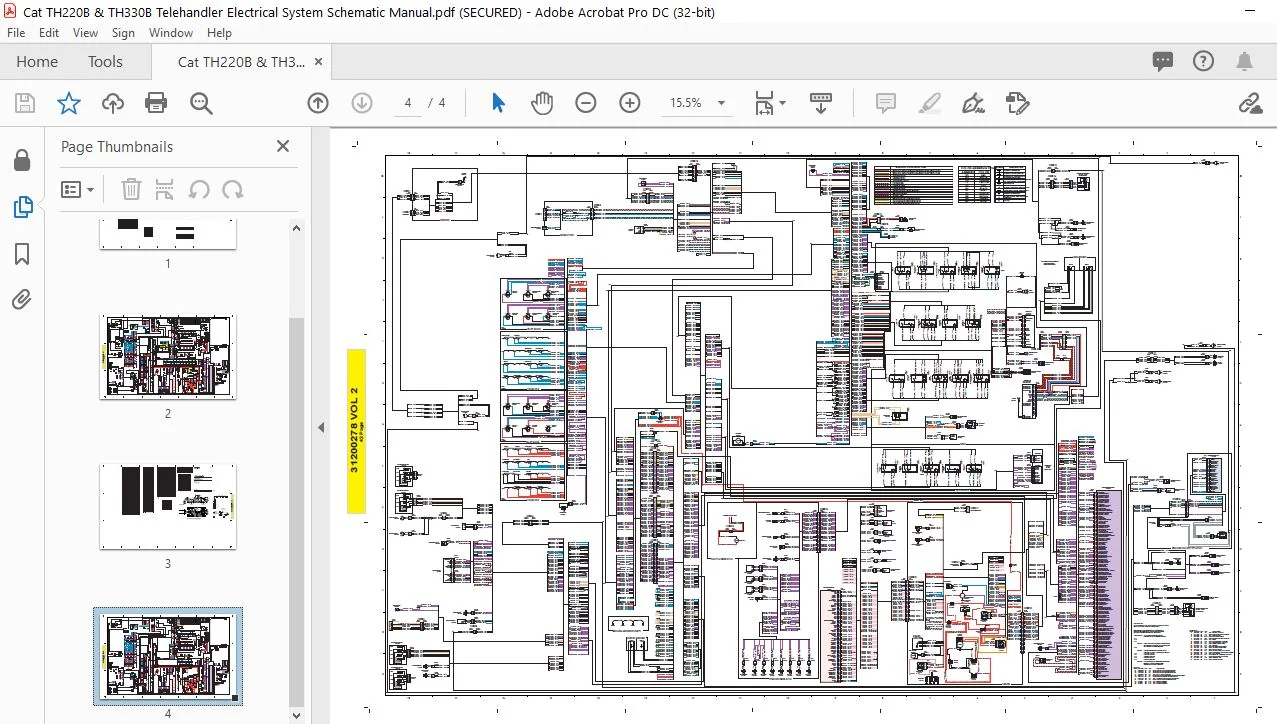Click the current page number field
The image size is (1277, 724).
[x=408, y=103]
